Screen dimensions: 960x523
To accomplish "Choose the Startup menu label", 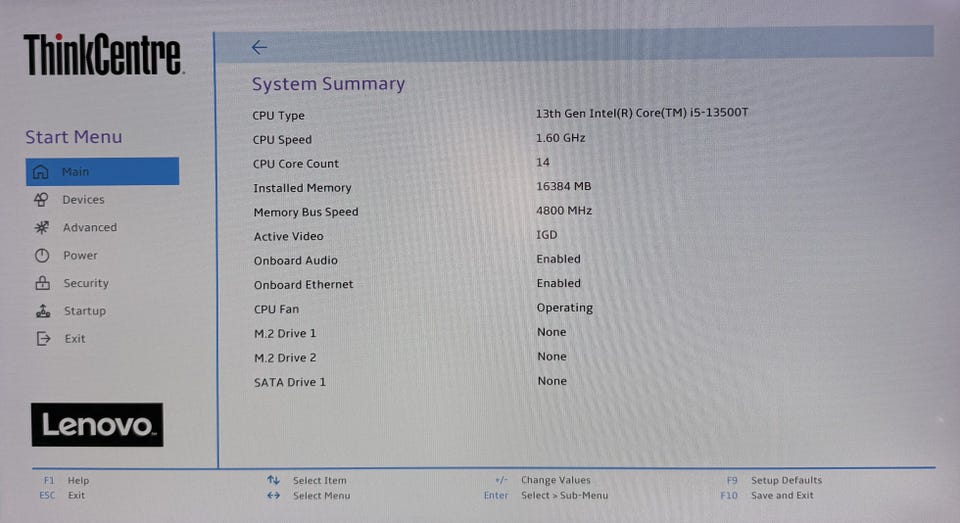I will point(85,311).
